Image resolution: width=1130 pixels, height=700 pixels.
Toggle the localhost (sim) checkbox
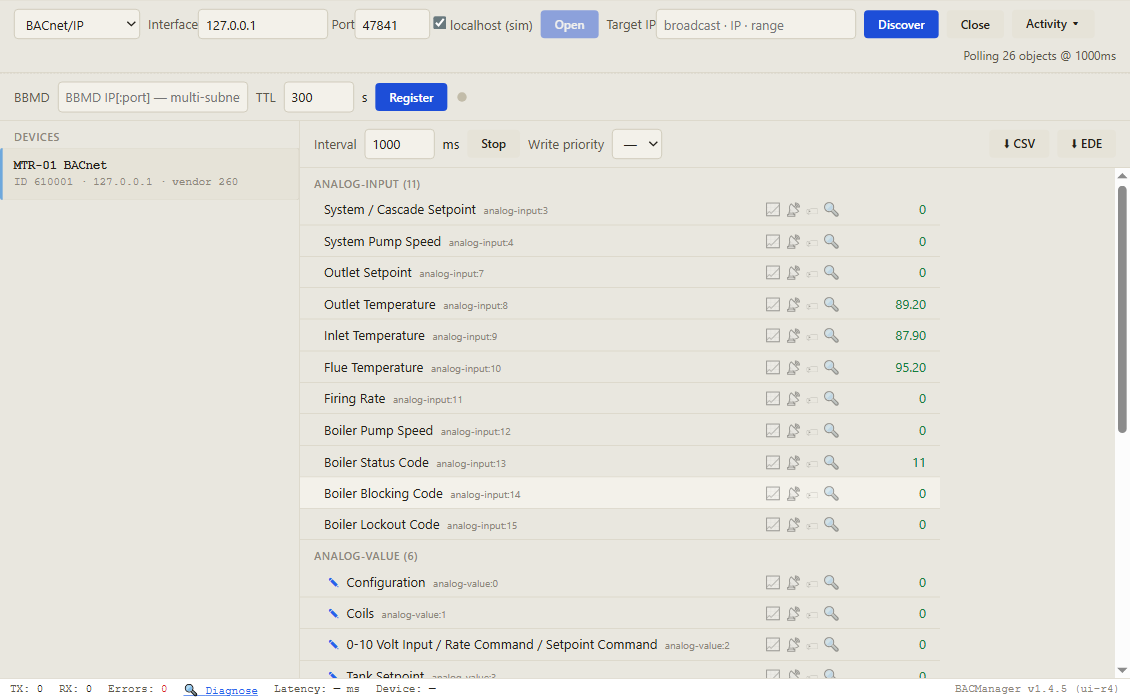[x=440, y=23]
